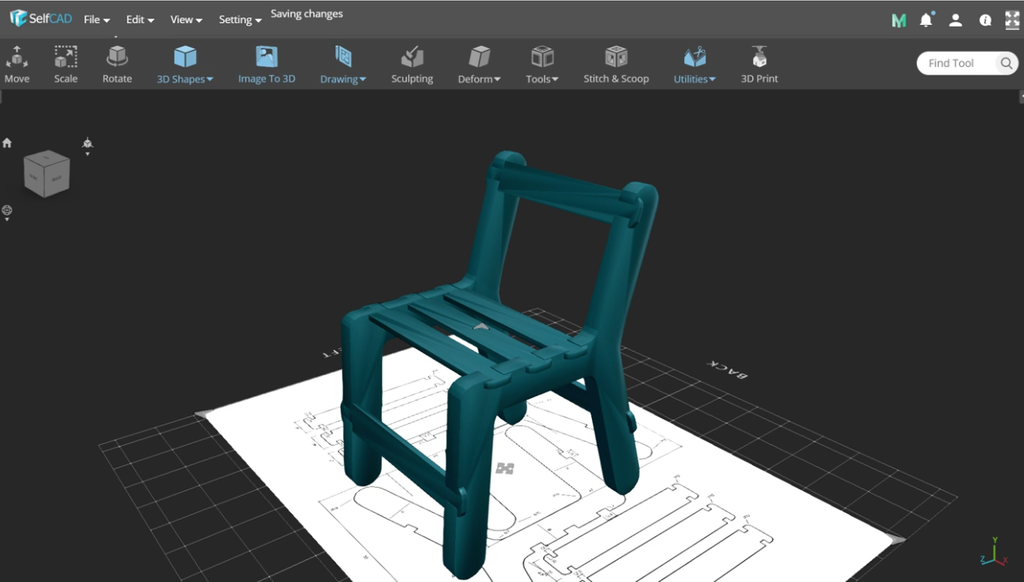
Task: Open the Utilities dropdown
Action: click(693, 62)
